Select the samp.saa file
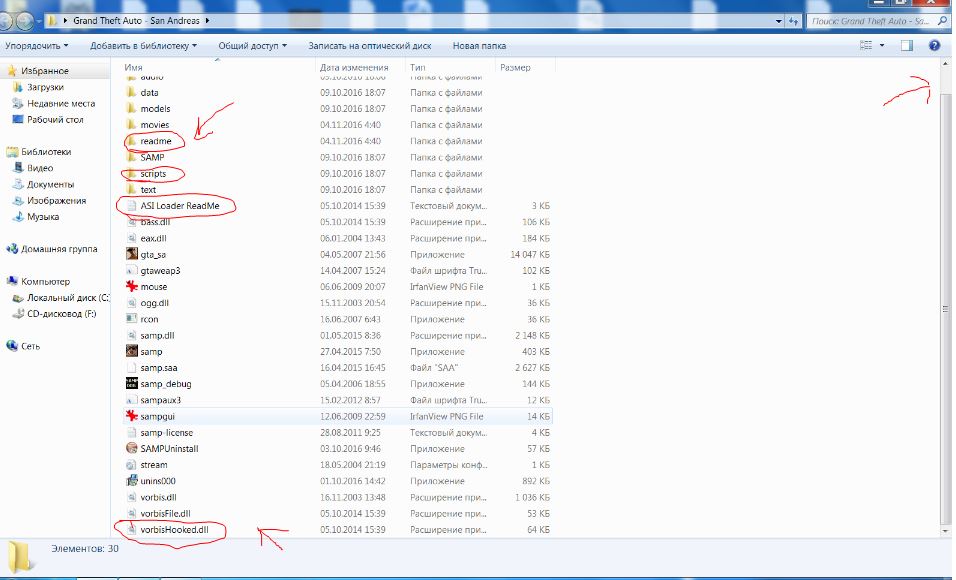 point(159,368)
